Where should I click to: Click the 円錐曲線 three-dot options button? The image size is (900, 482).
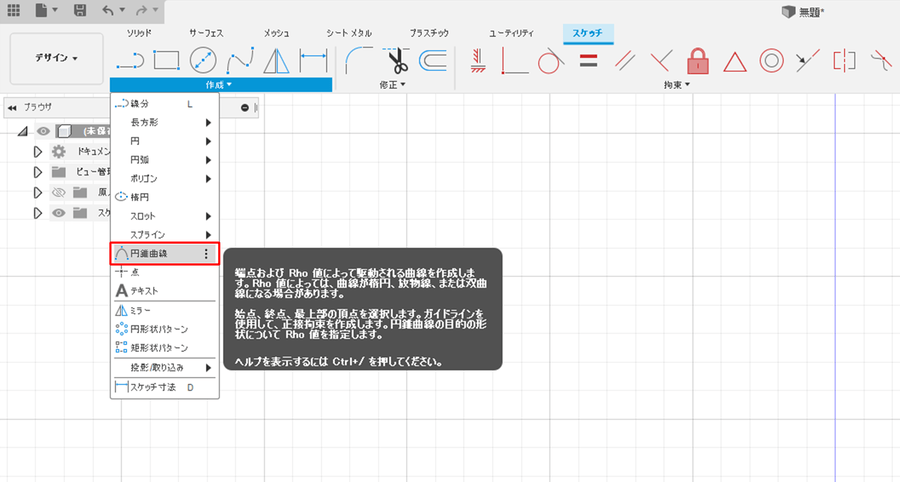coord(207,254)
